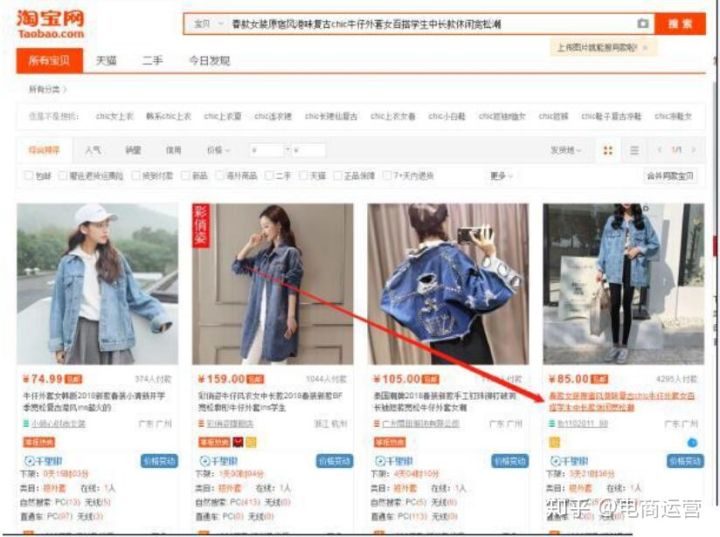
Task: Click 价格变动 button on ¥85.00 item
Action: [x=686, y=461]
